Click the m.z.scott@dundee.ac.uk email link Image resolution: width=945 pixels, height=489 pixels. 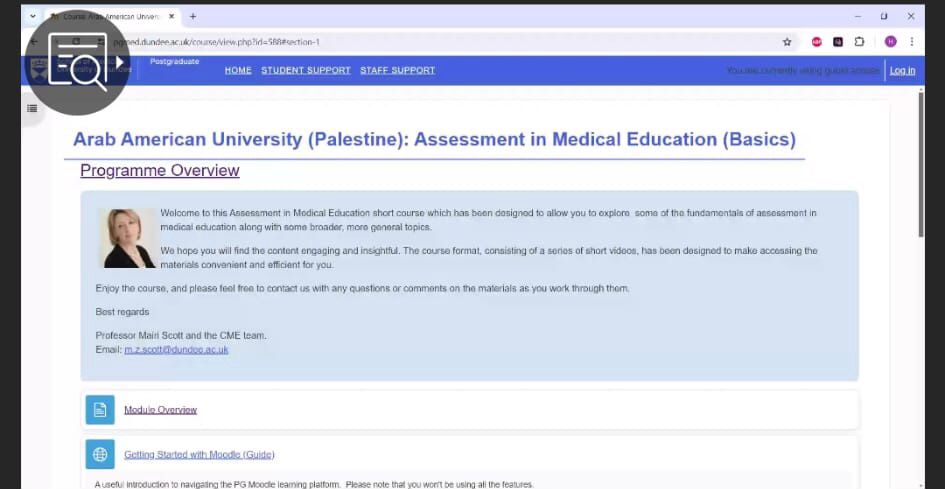177,350
